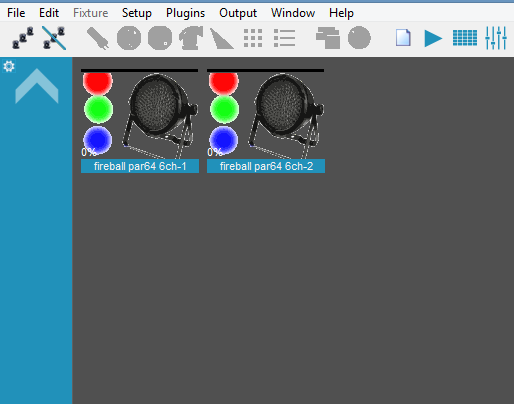The width and height of the screenshot is (514, 404).
Task: Select the grid view icon in toolbar
Action: tap(253, 38)
